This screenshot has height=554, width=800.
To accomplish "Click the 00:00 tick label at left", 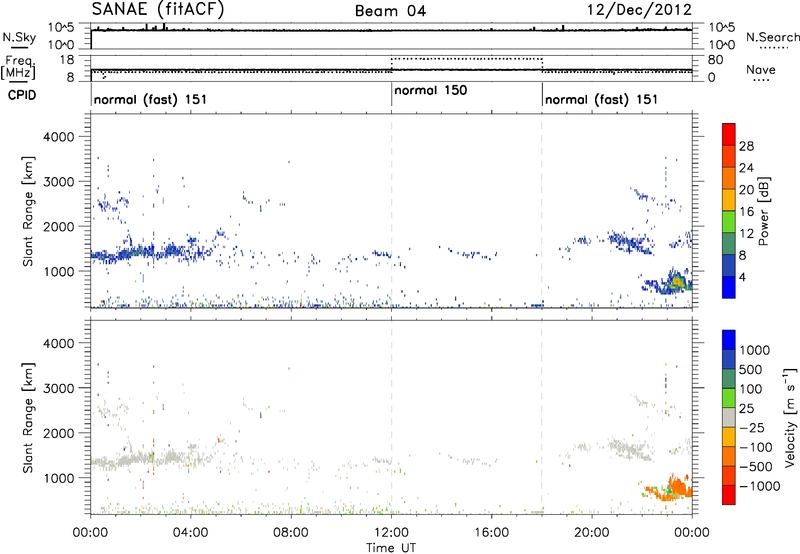I will (90, 533).
